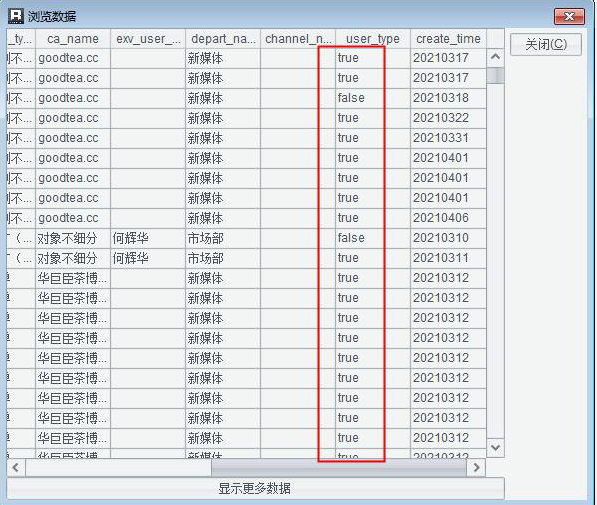This screenshot has height=505, width=597.
Task: Click the 关闭(C) button
Action: pos(546,45)
